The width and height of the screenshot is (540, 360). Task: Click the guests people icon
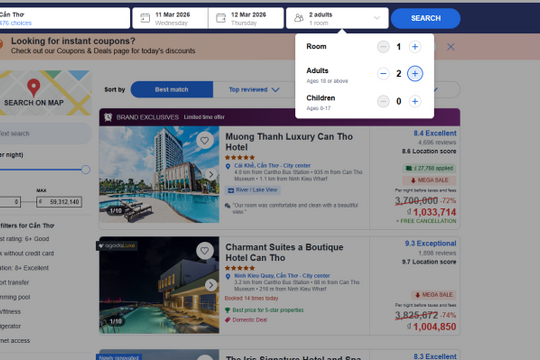click(x=299, y=18)
